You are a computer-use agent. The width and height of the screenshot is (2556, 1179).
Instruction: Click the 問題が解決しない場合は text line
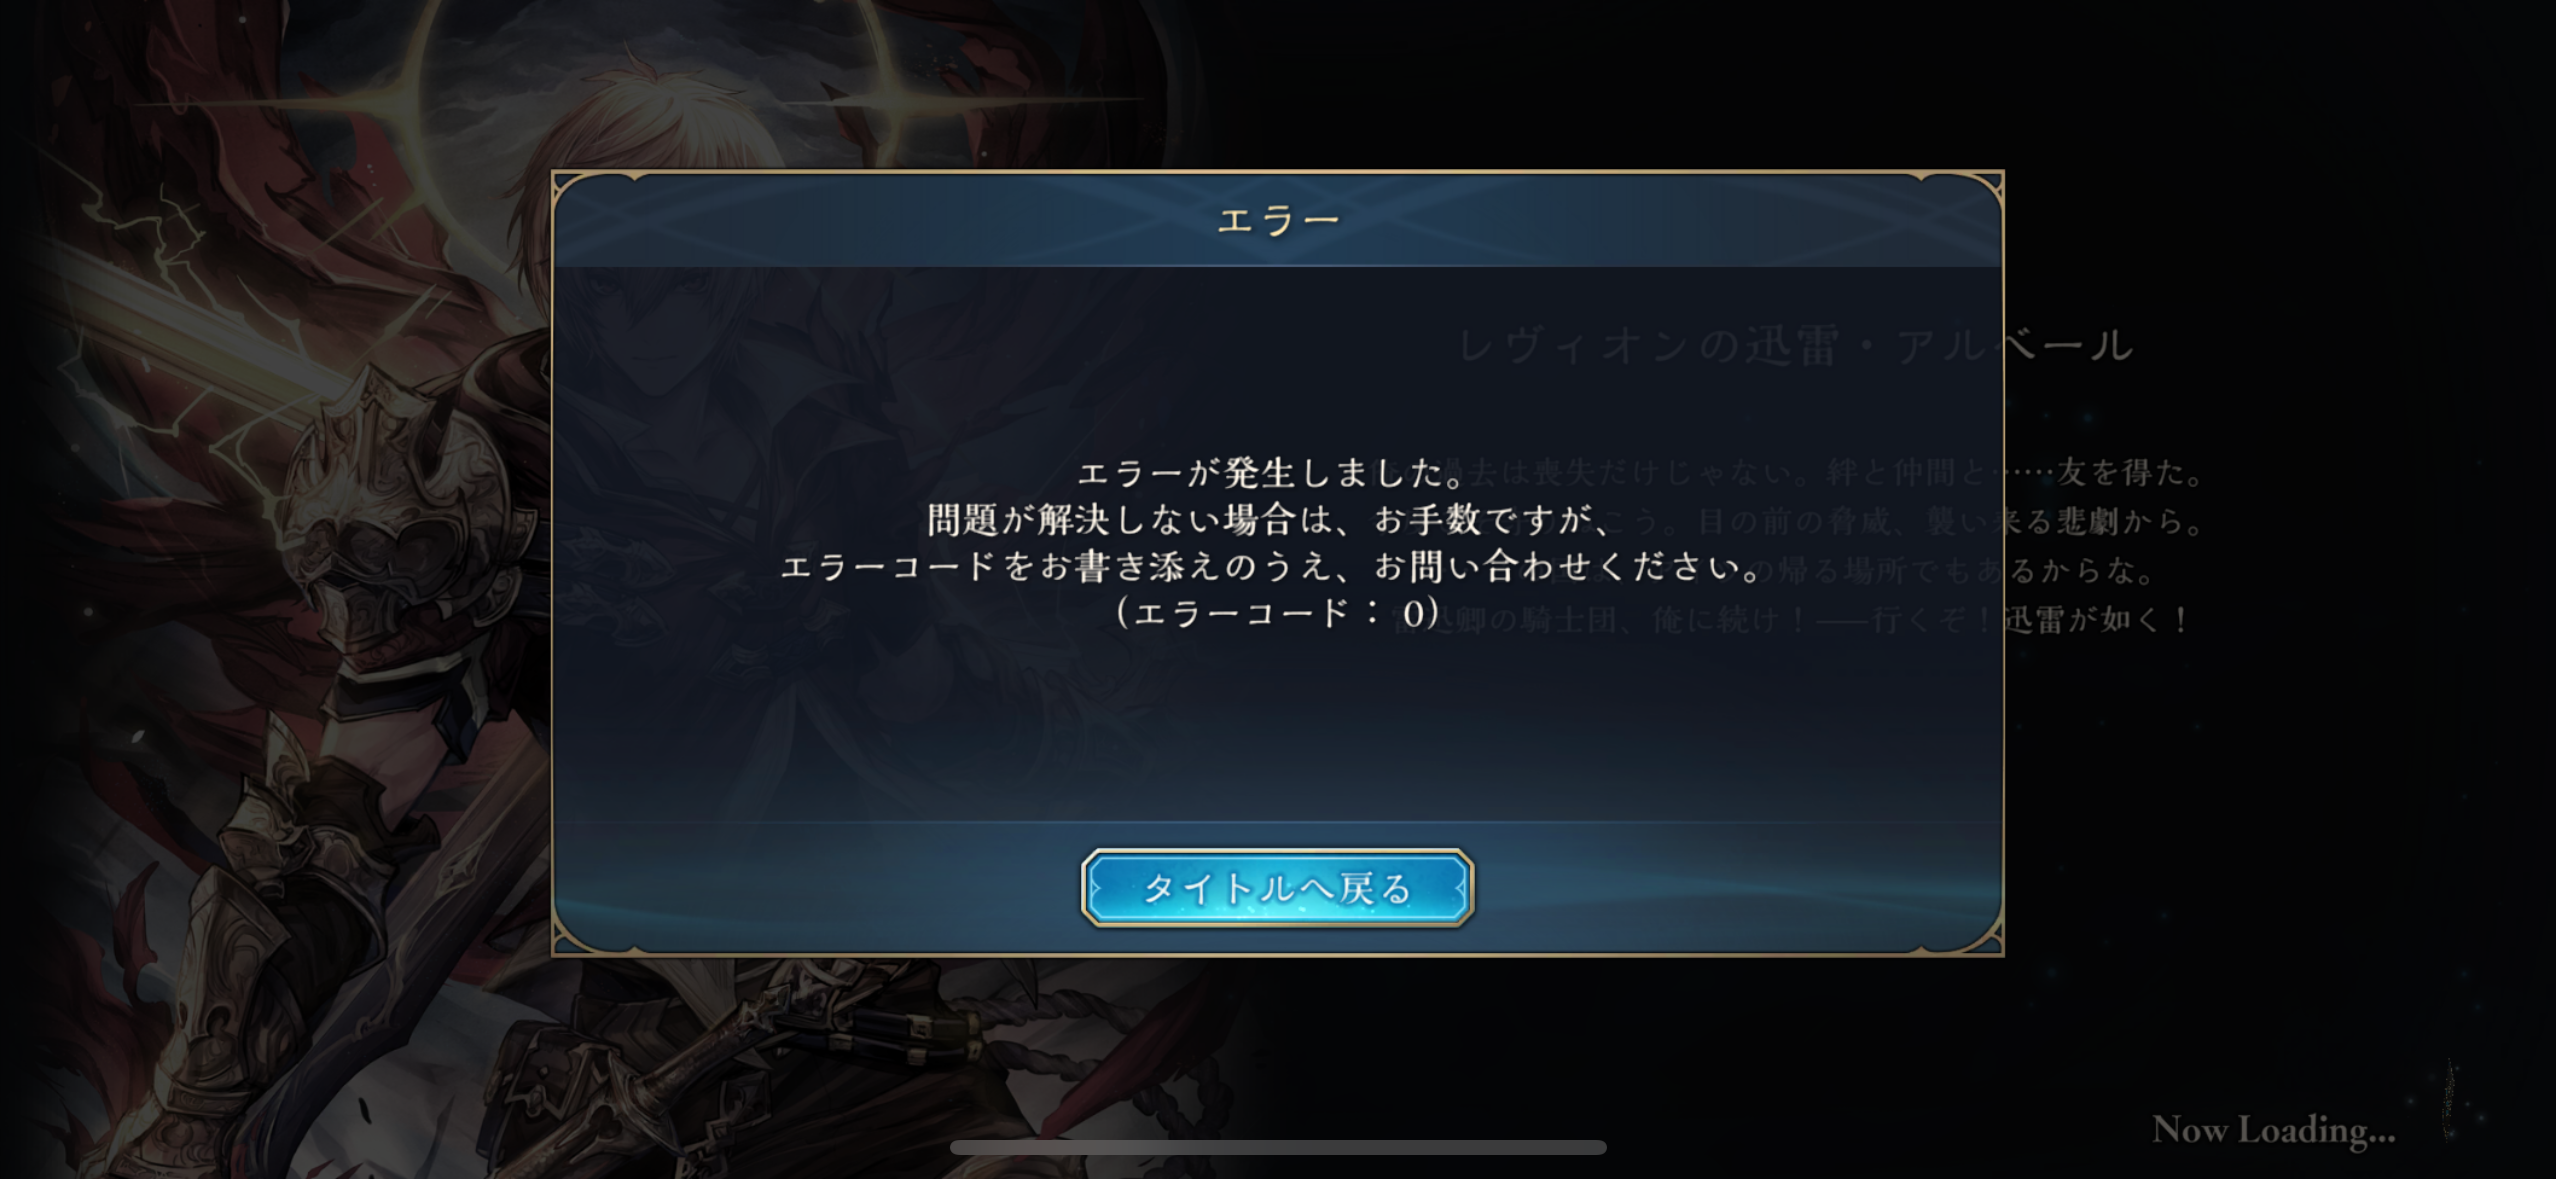tap(1271, 520)
